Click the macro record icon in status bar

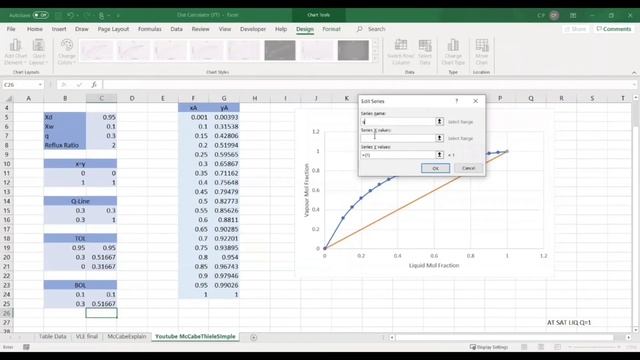(x=26, y=347)
